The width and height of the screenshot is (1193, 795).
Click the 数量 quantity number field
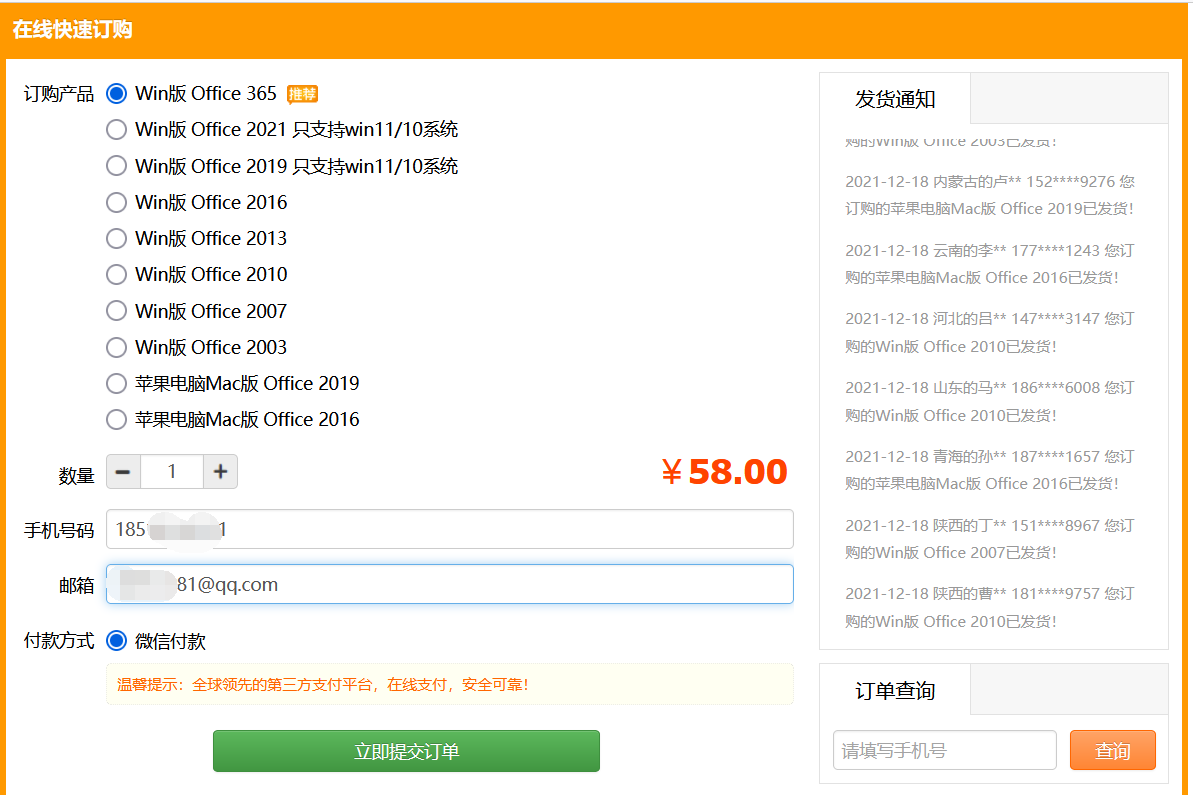[x=172, y=472]
